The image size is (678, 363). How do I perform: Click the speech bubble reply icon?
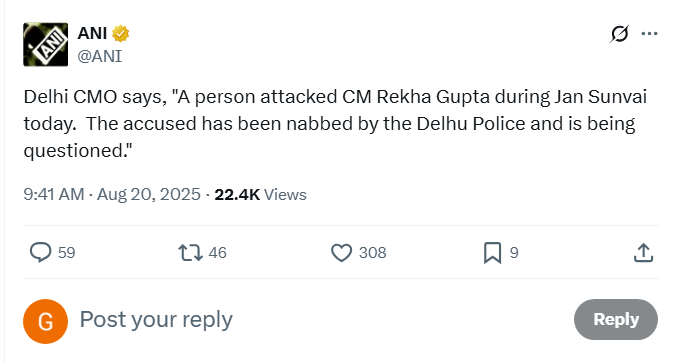[40, 252]
